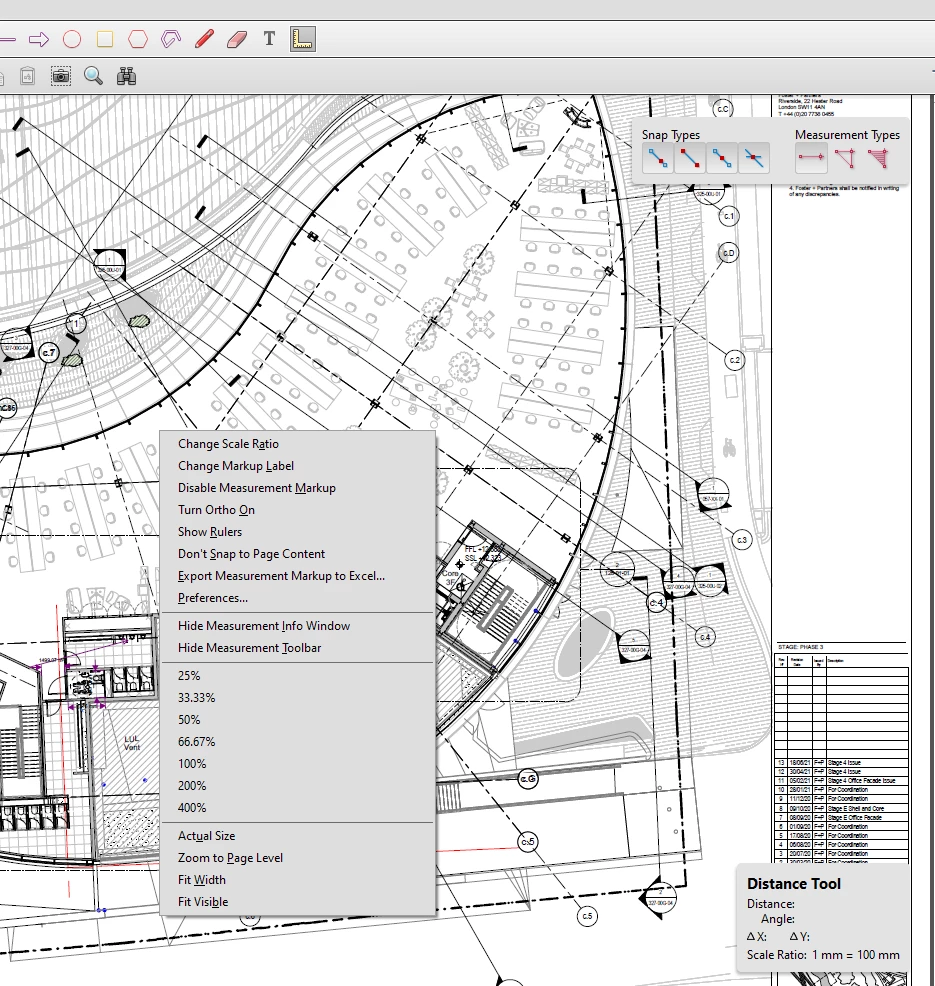Click the Snap Types label
The image size is (935, 986).
(670, 135)
